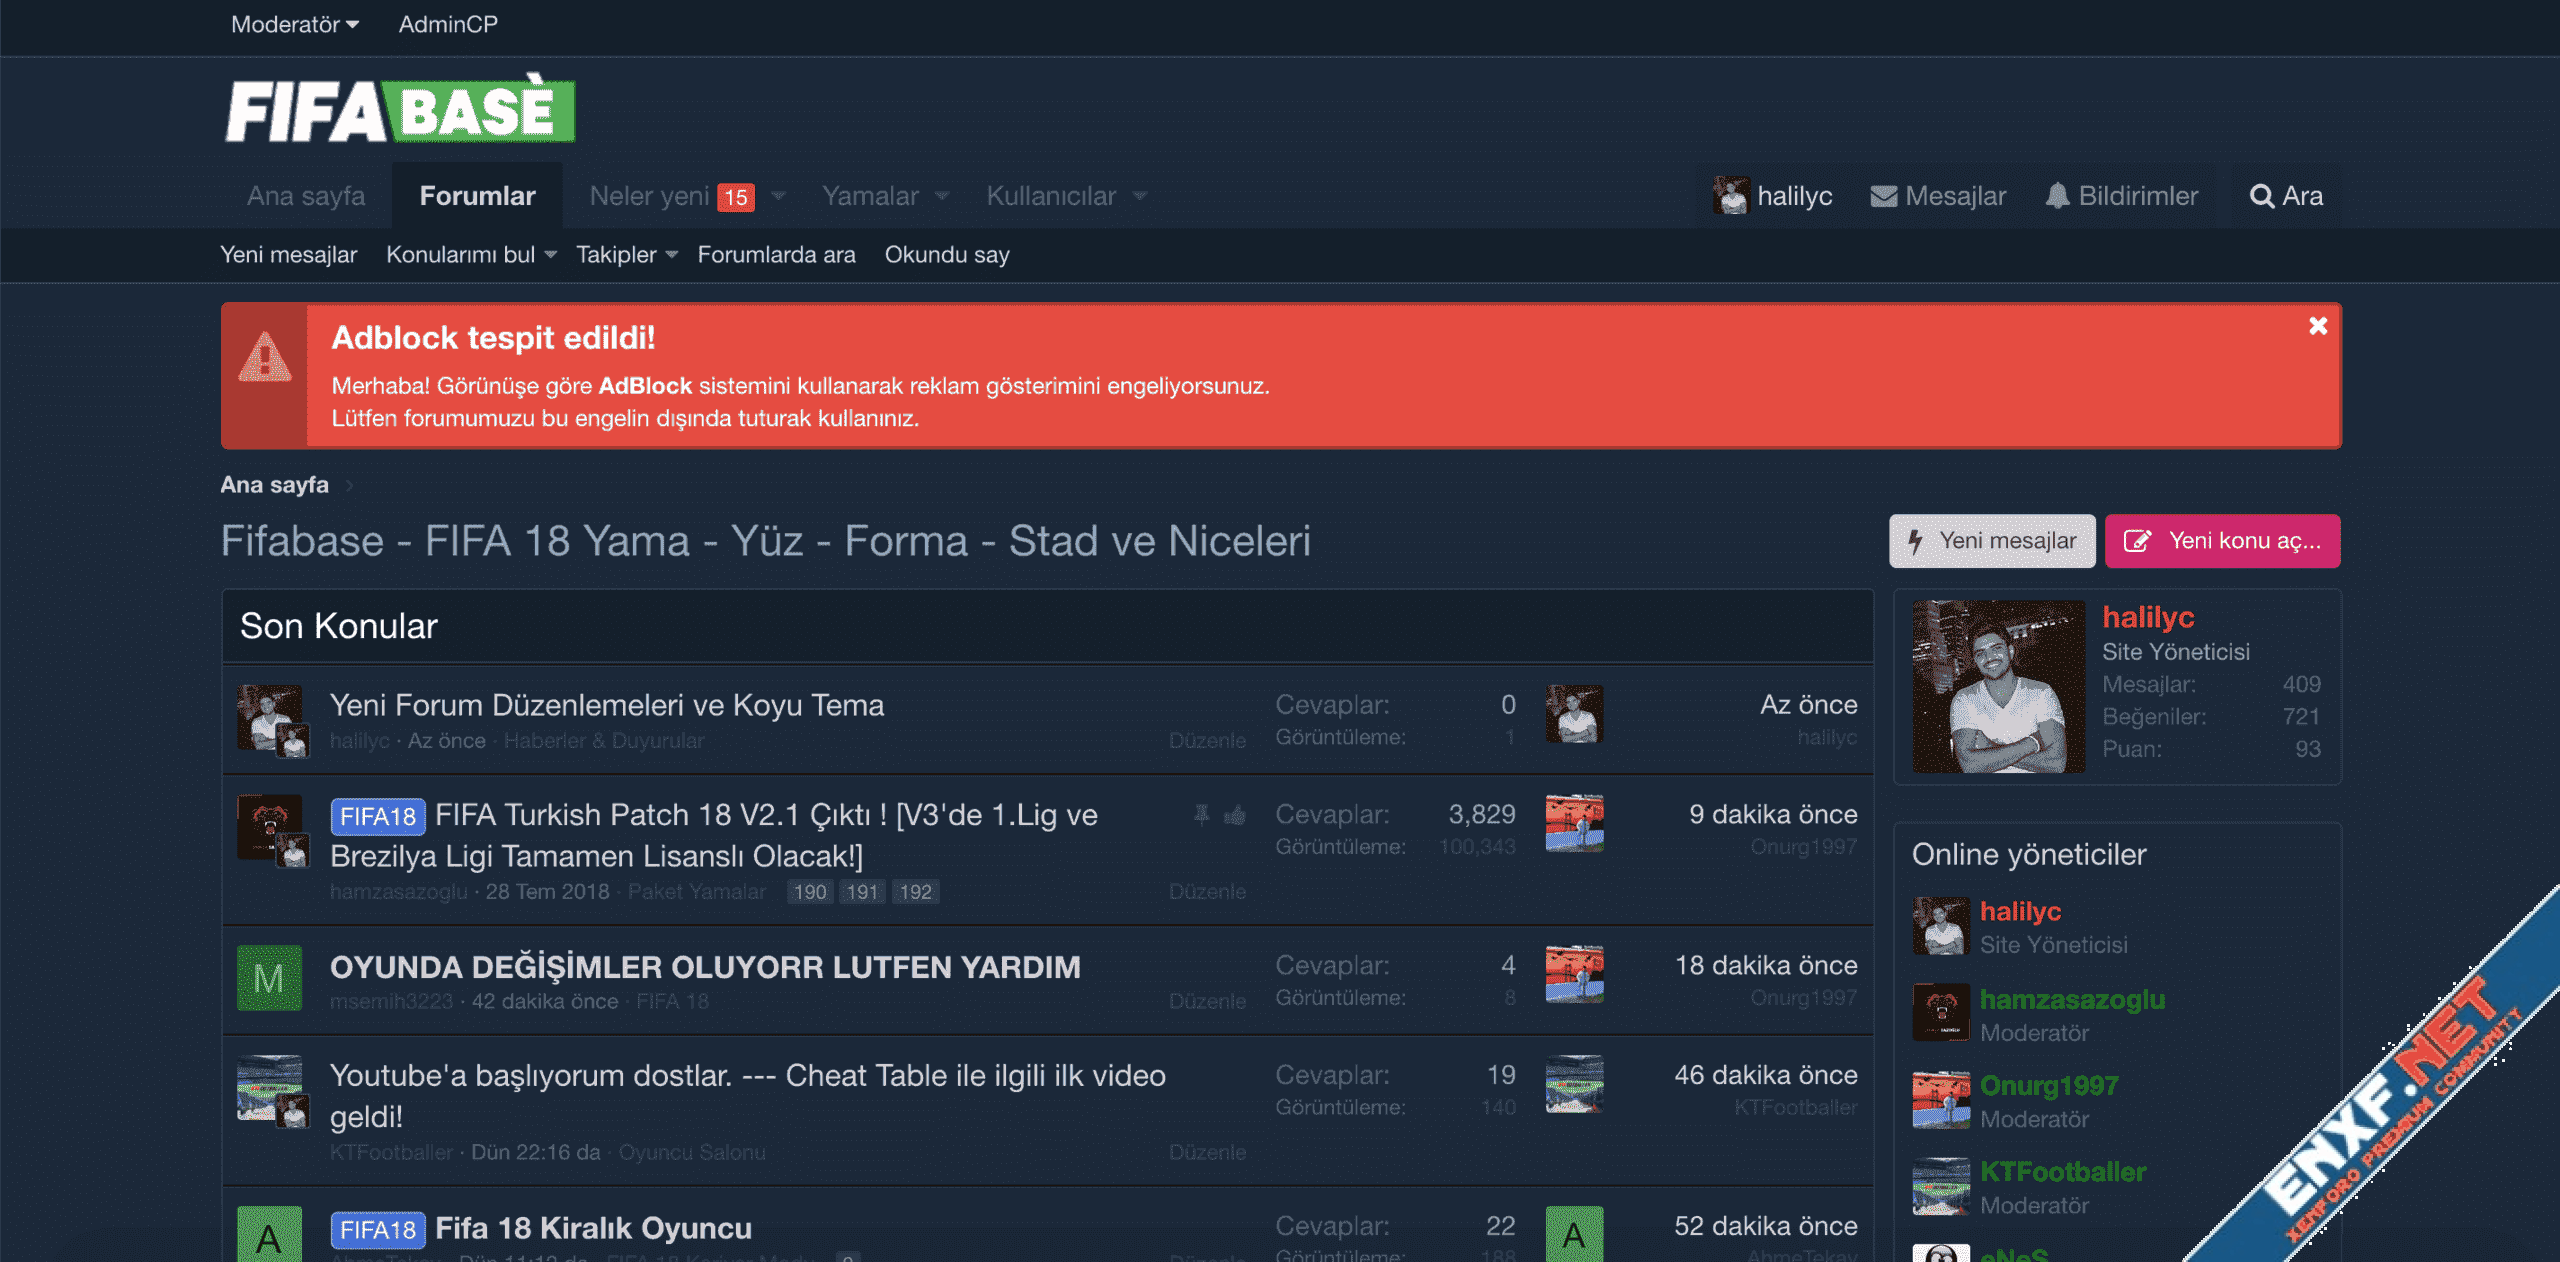
Task: Jump to page 192 of Turkish Patch thread
Action: [x=914, y=892]
